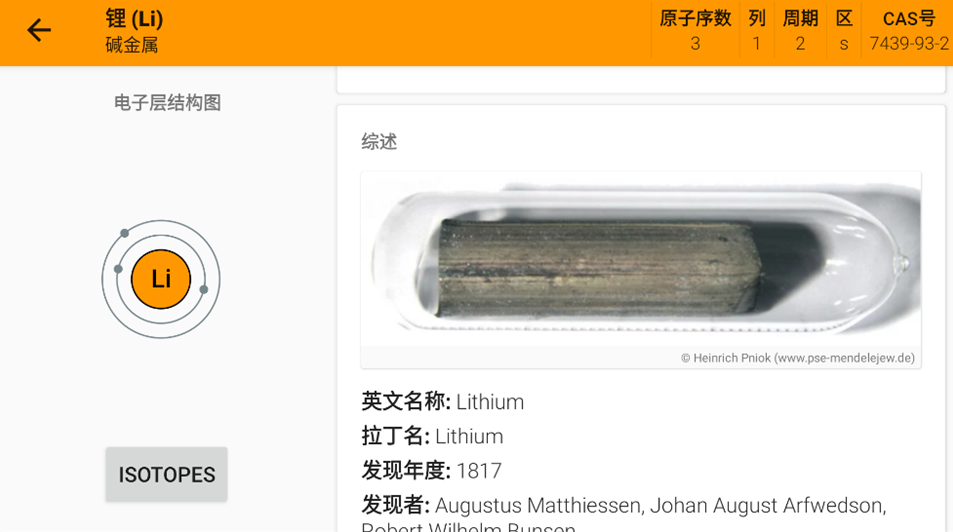The image size is (953, 532).
Task: Click the 锂 (Li) title text
Action: click(134, 18)
